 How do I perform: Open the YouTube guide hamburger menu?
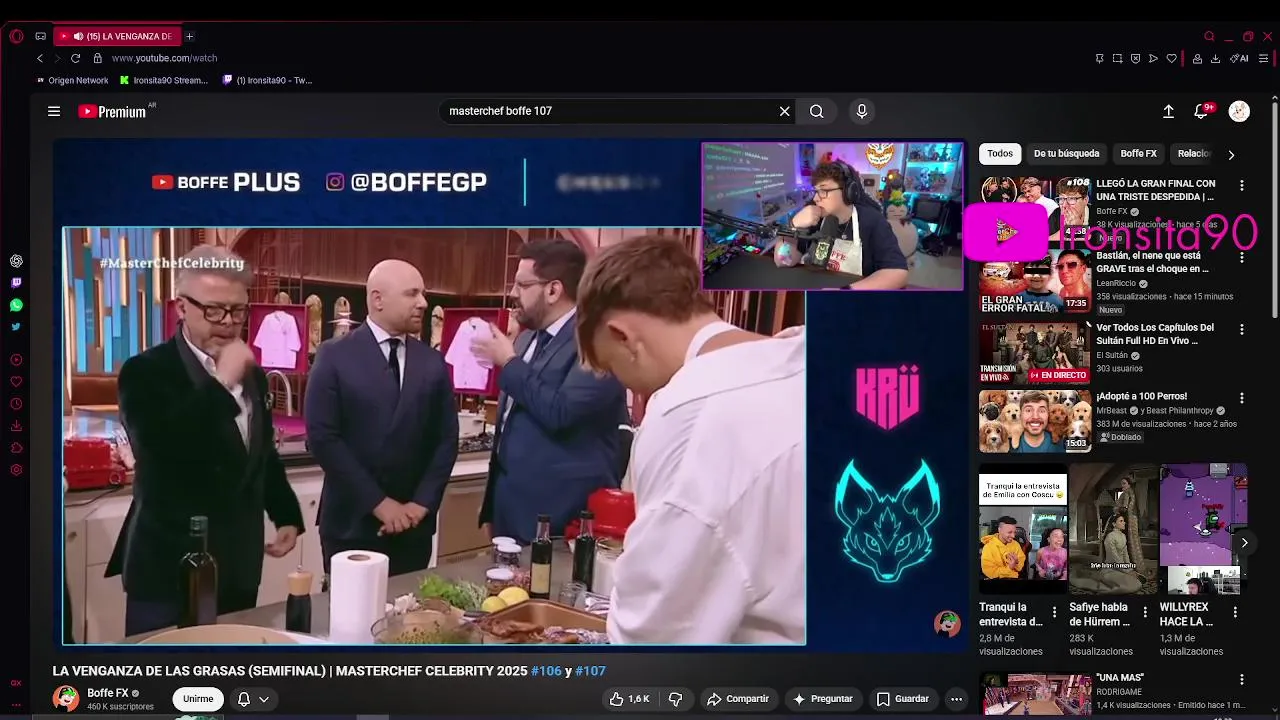(54, 111)
